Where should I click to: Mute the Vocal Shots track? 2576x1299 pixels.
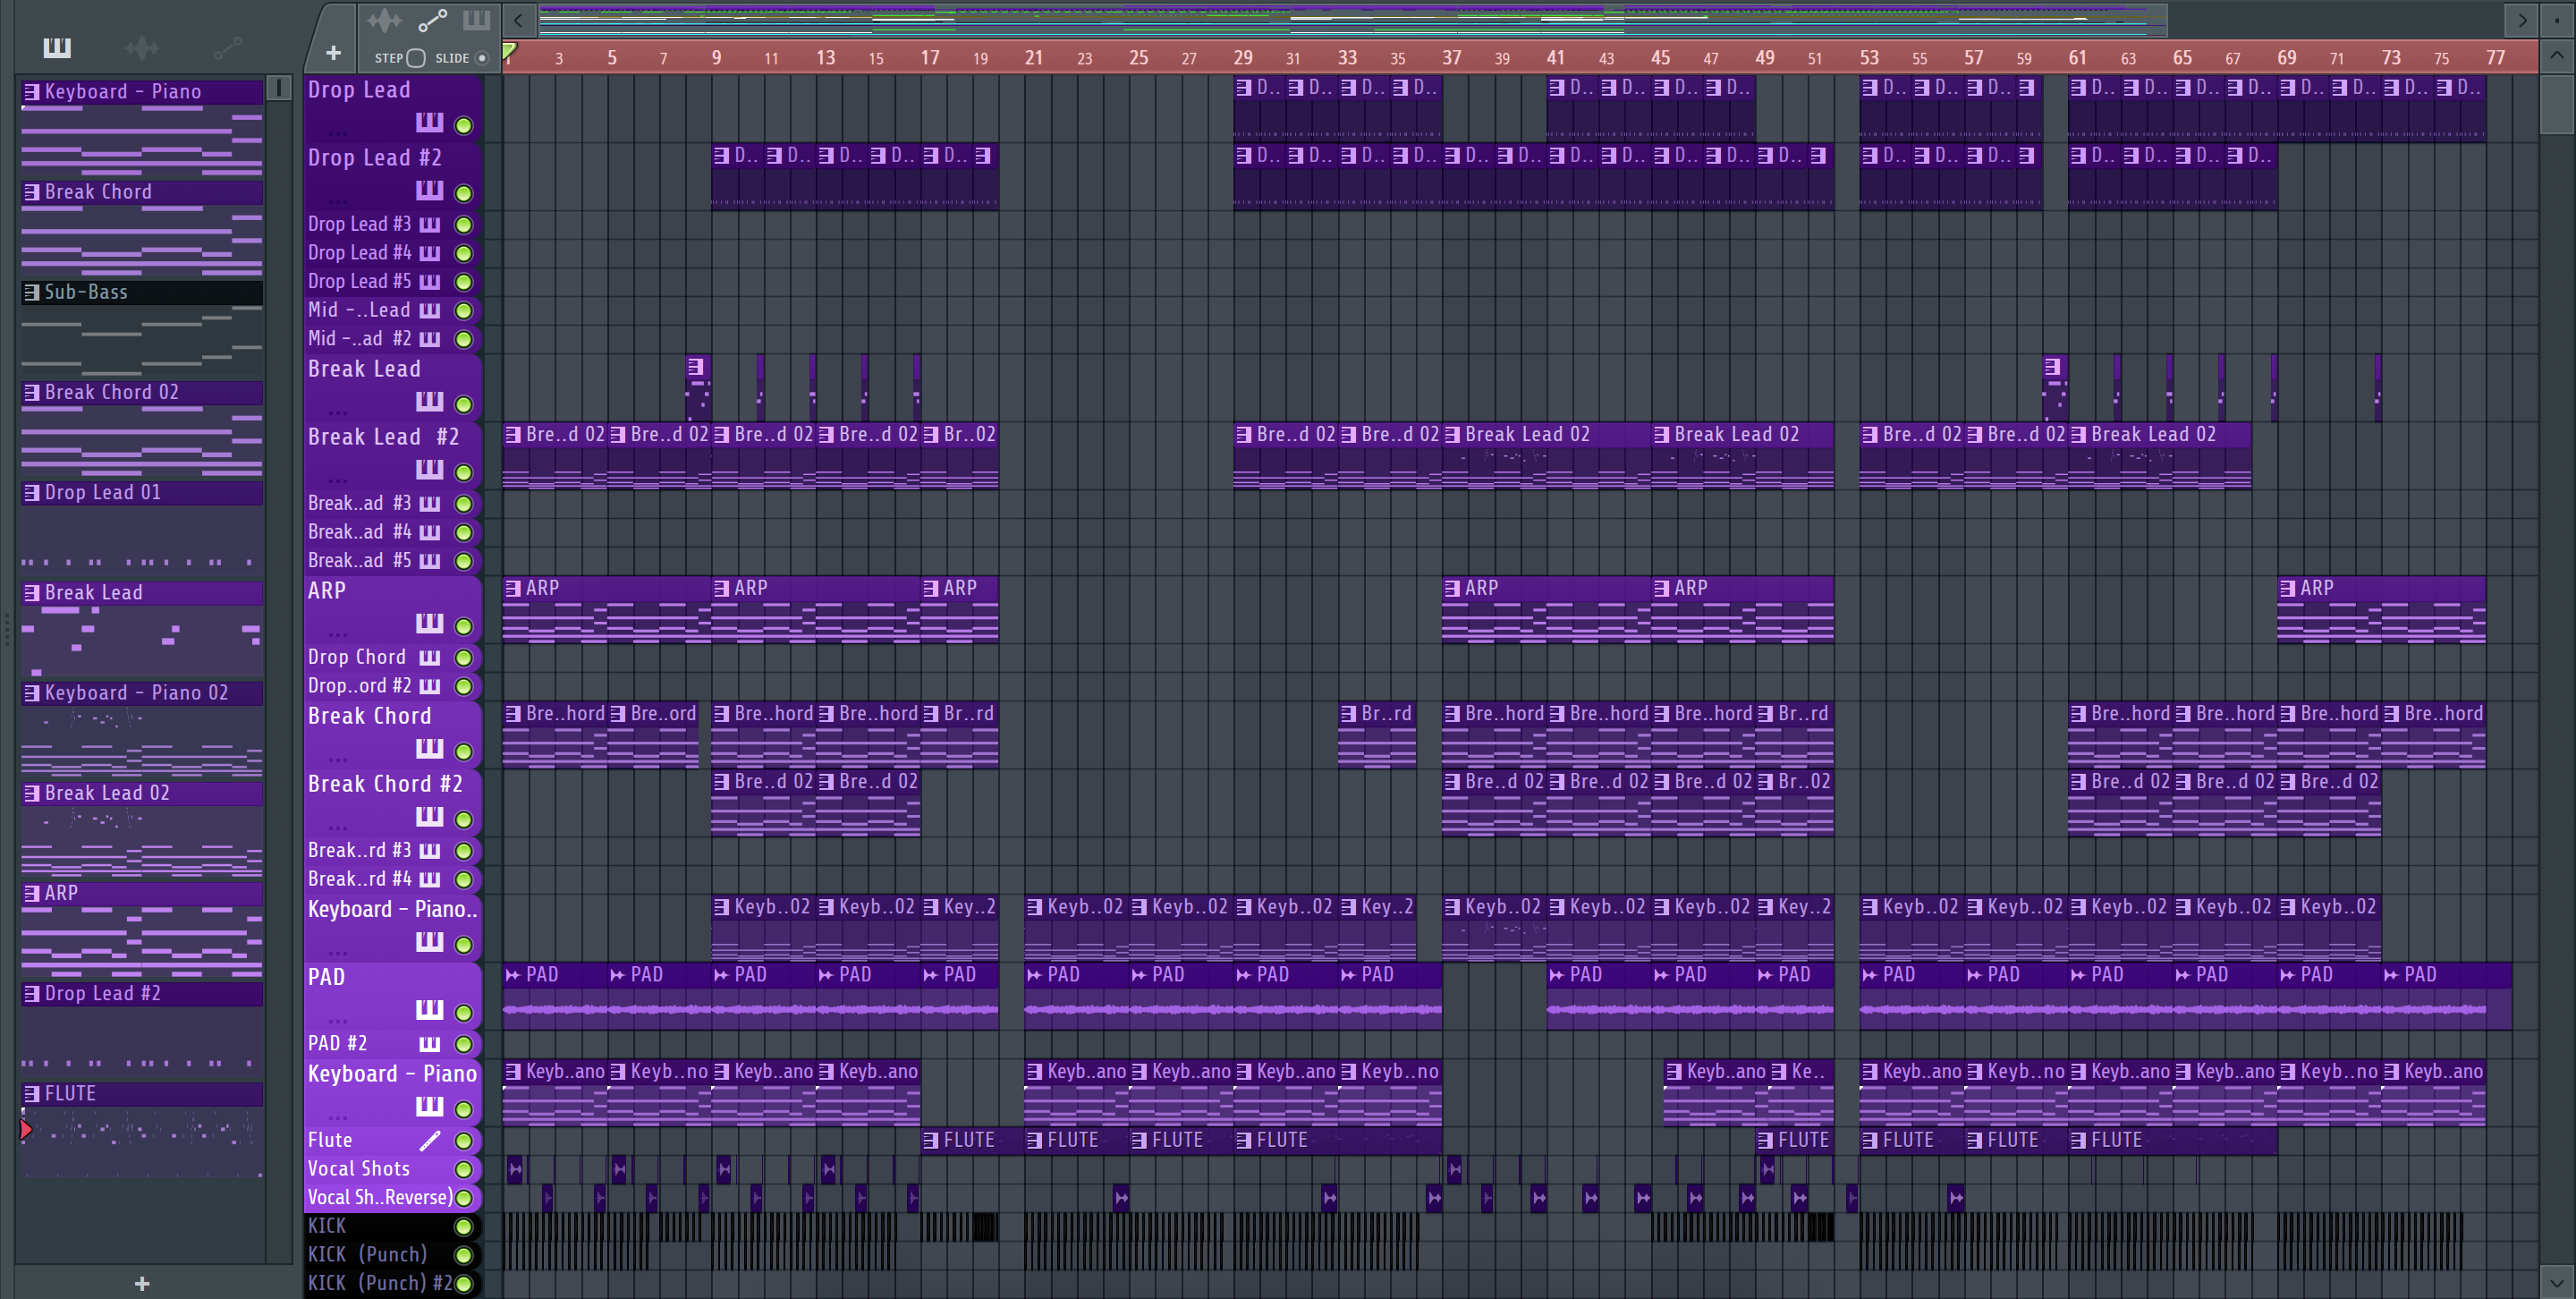(x=464, y=1169)
